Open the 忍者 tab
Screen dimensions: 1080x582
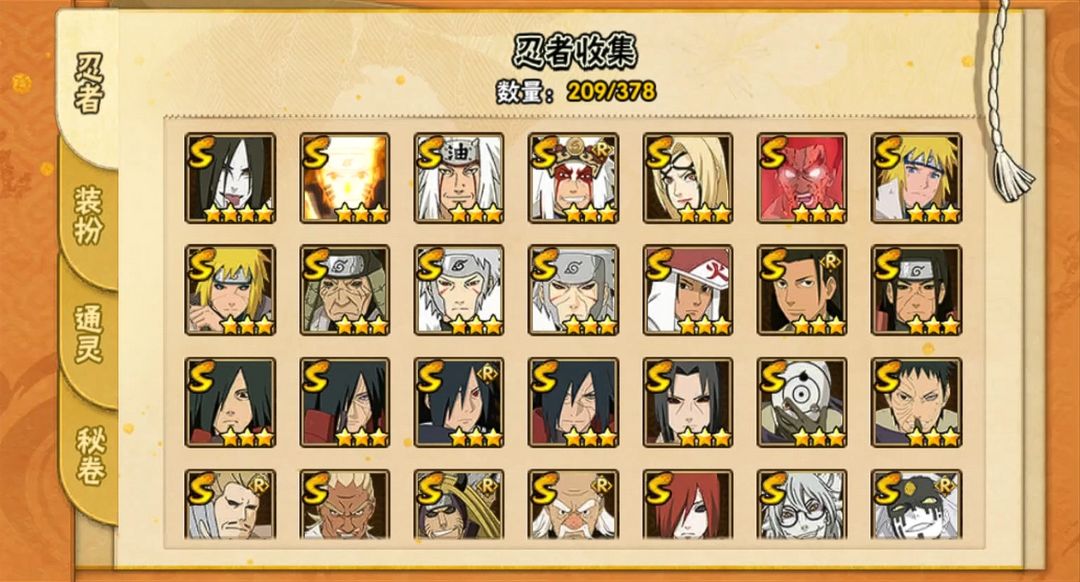pos(88,85)
